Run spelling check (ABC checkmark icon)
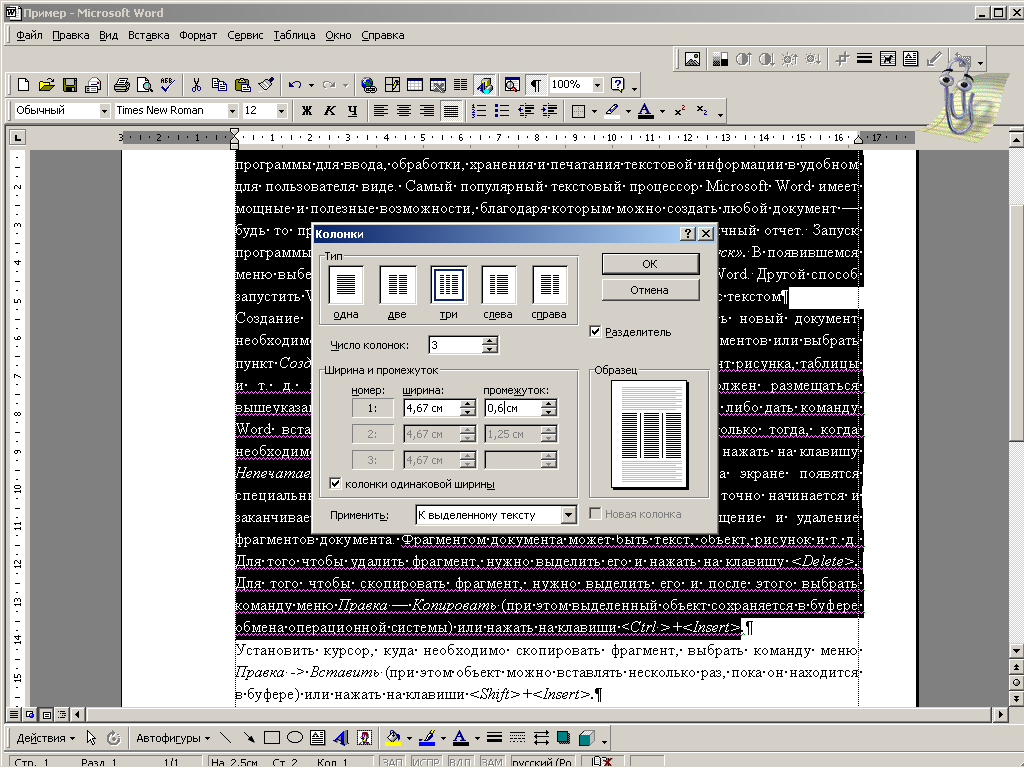 167,85
